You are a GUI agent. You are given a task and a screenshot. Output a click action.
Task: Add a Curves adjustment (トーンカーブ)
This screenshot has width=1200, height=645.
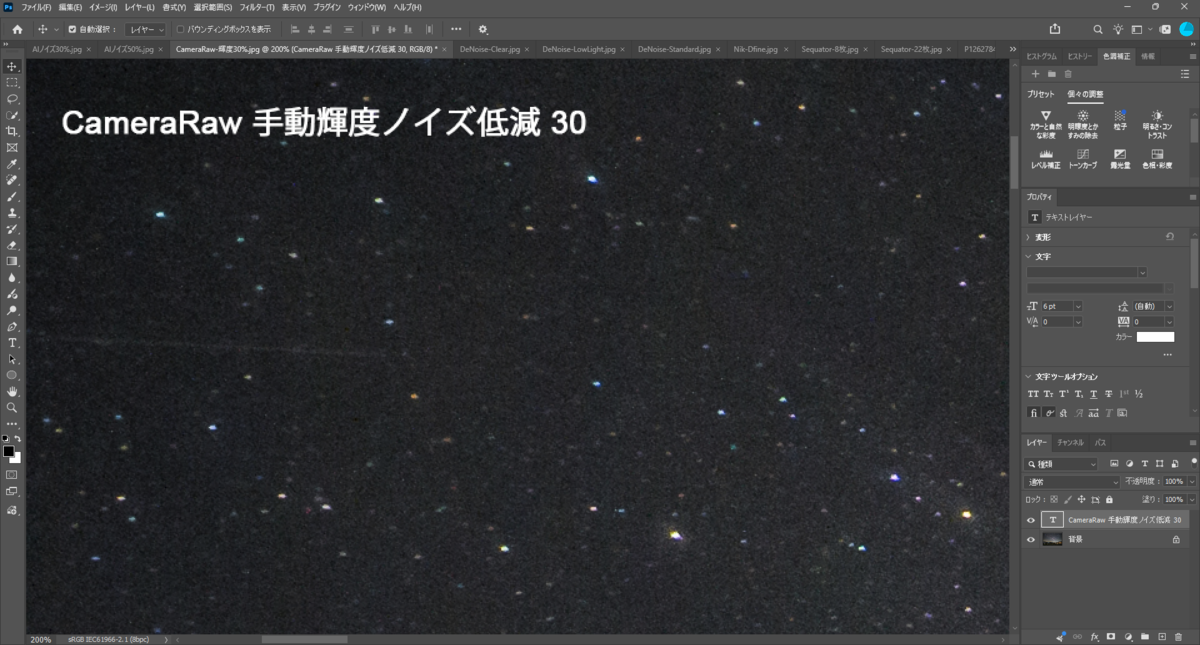click(1083, 158)
